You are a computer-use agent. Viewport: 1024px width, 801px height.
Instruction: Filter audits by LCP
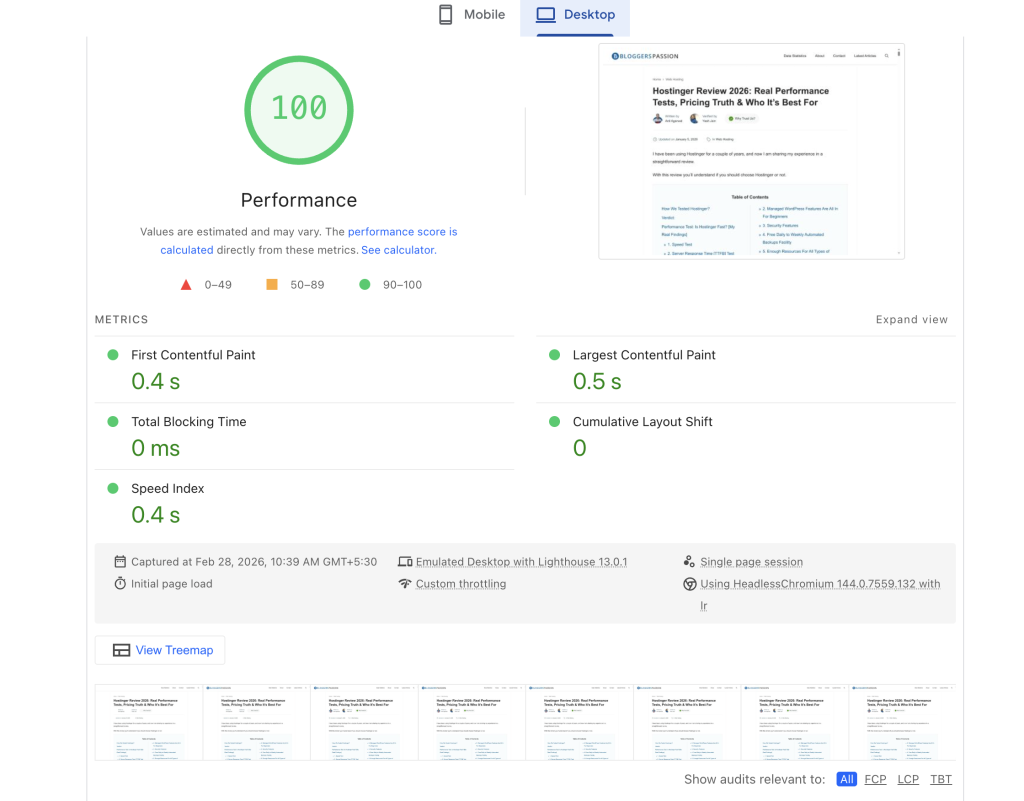908,779
